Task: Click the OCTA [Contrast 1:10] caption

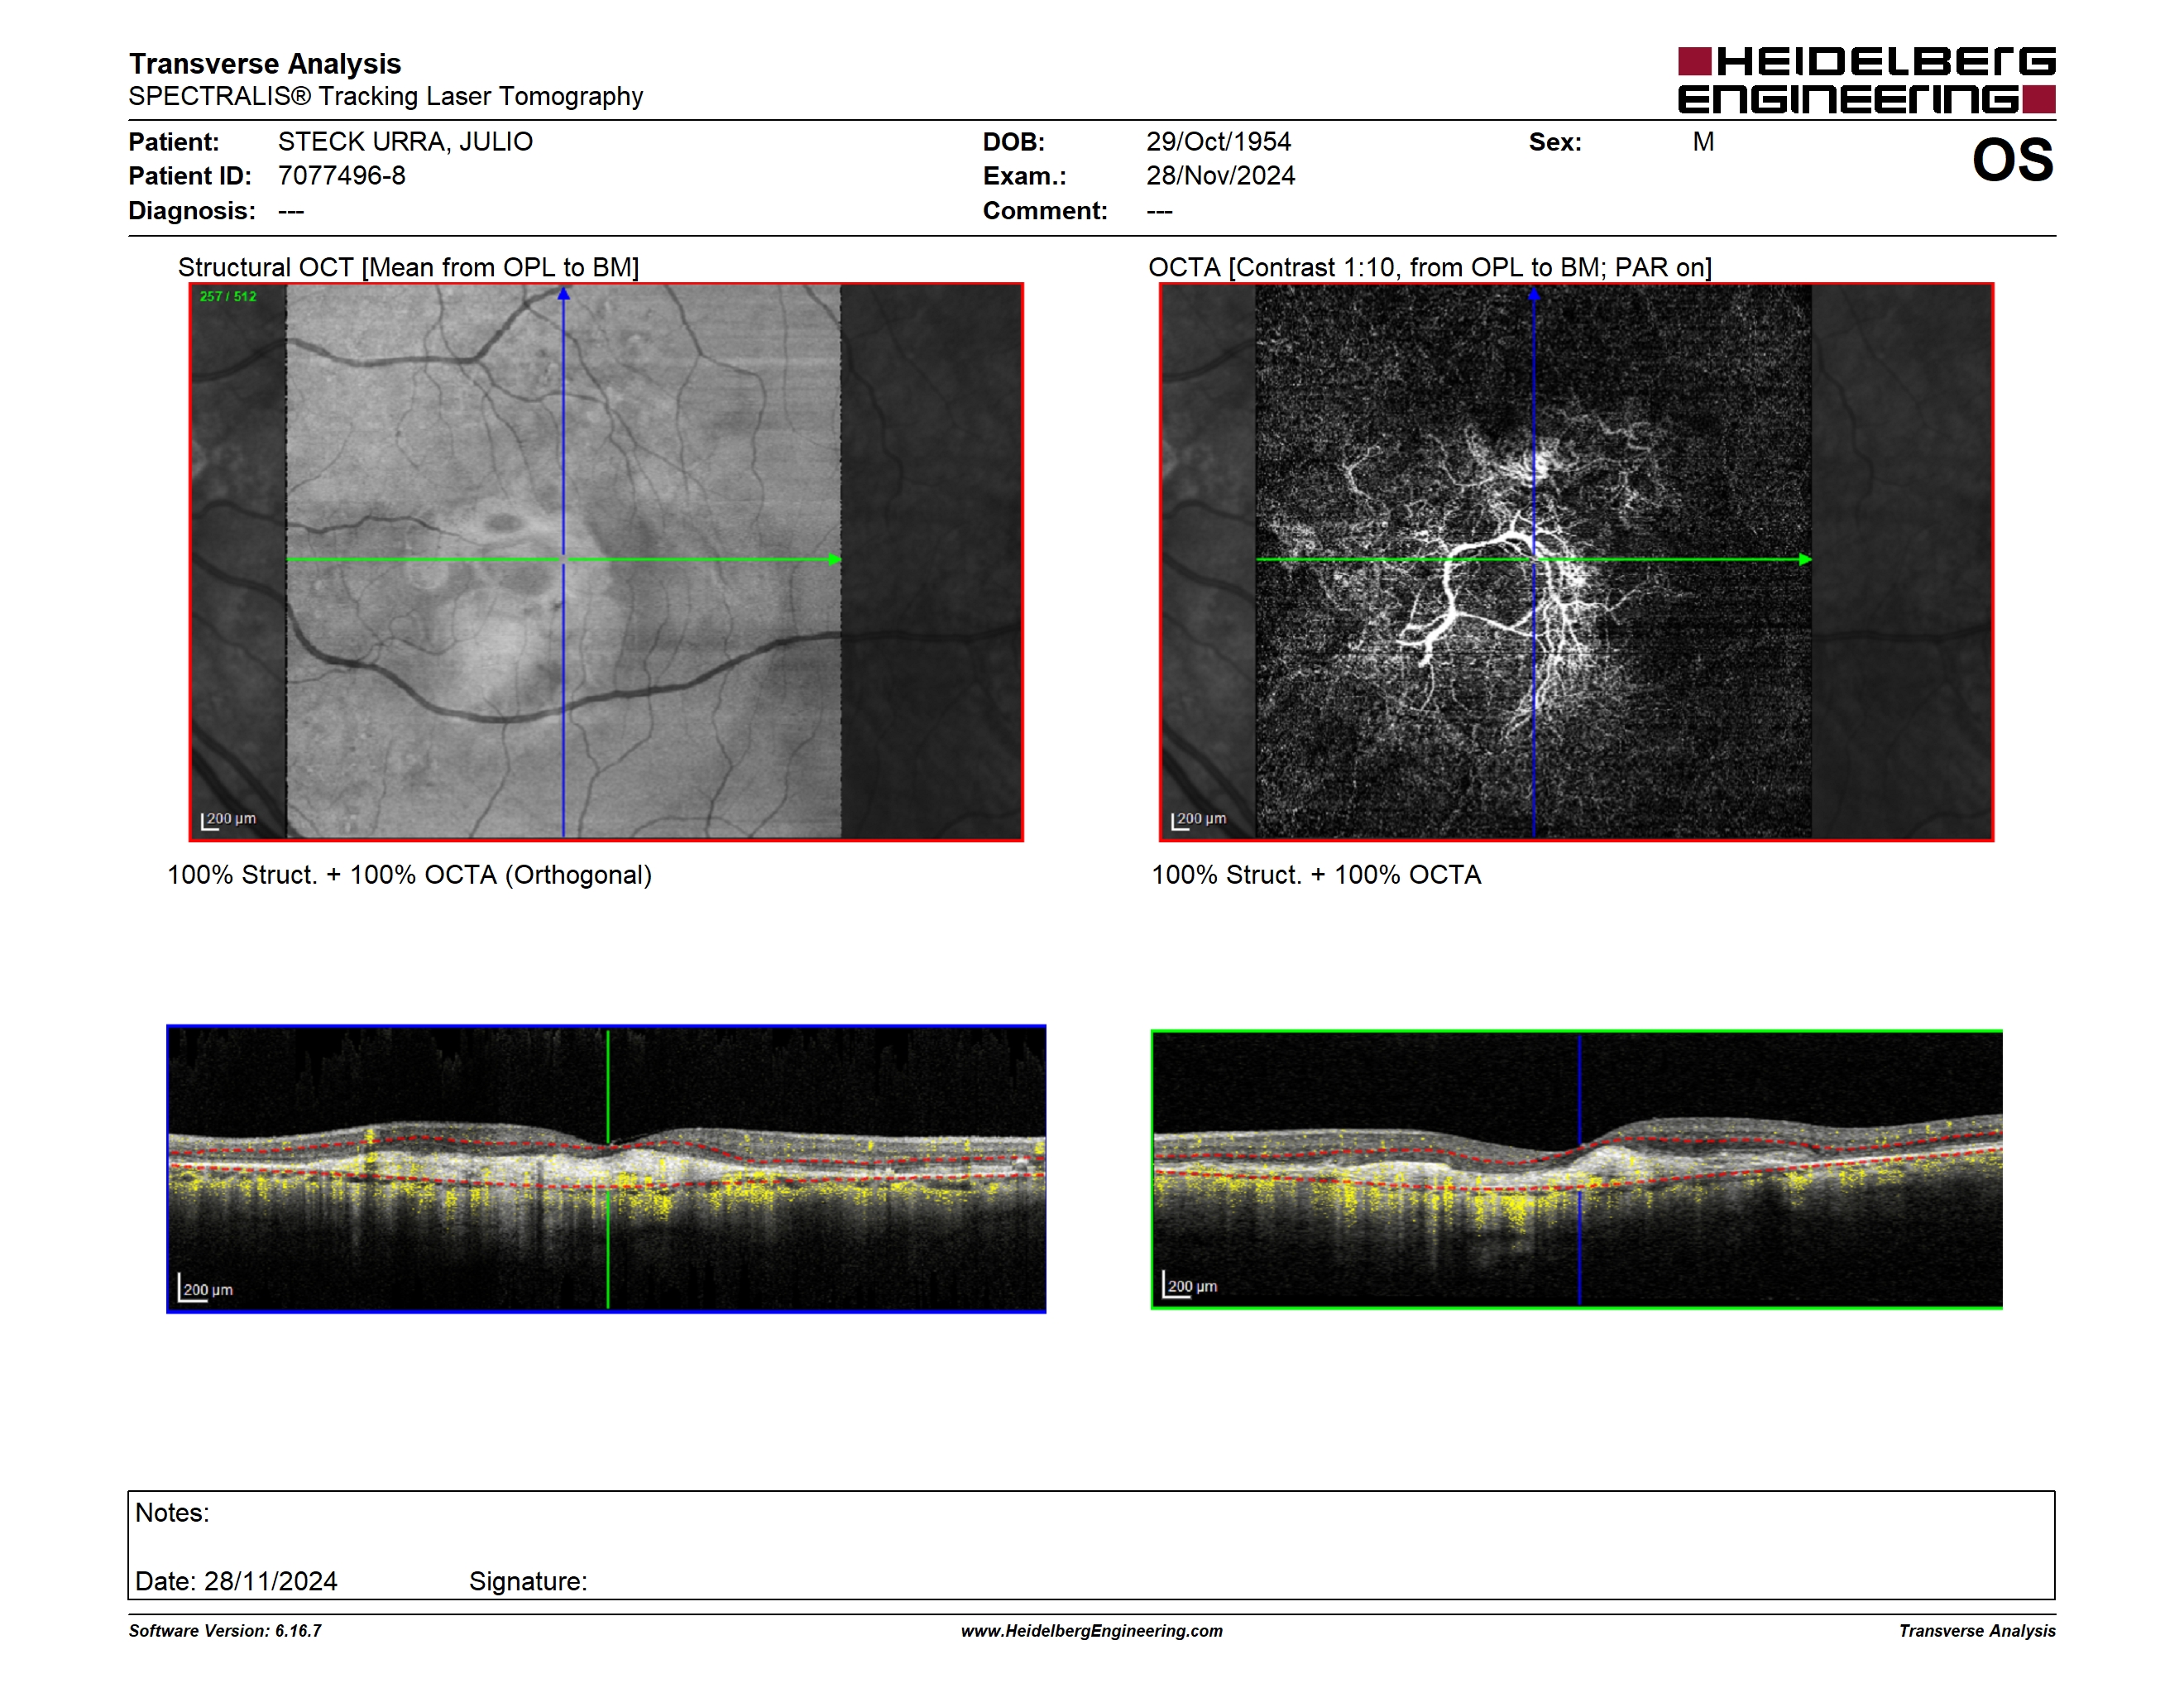Action: pos(1430,267)
